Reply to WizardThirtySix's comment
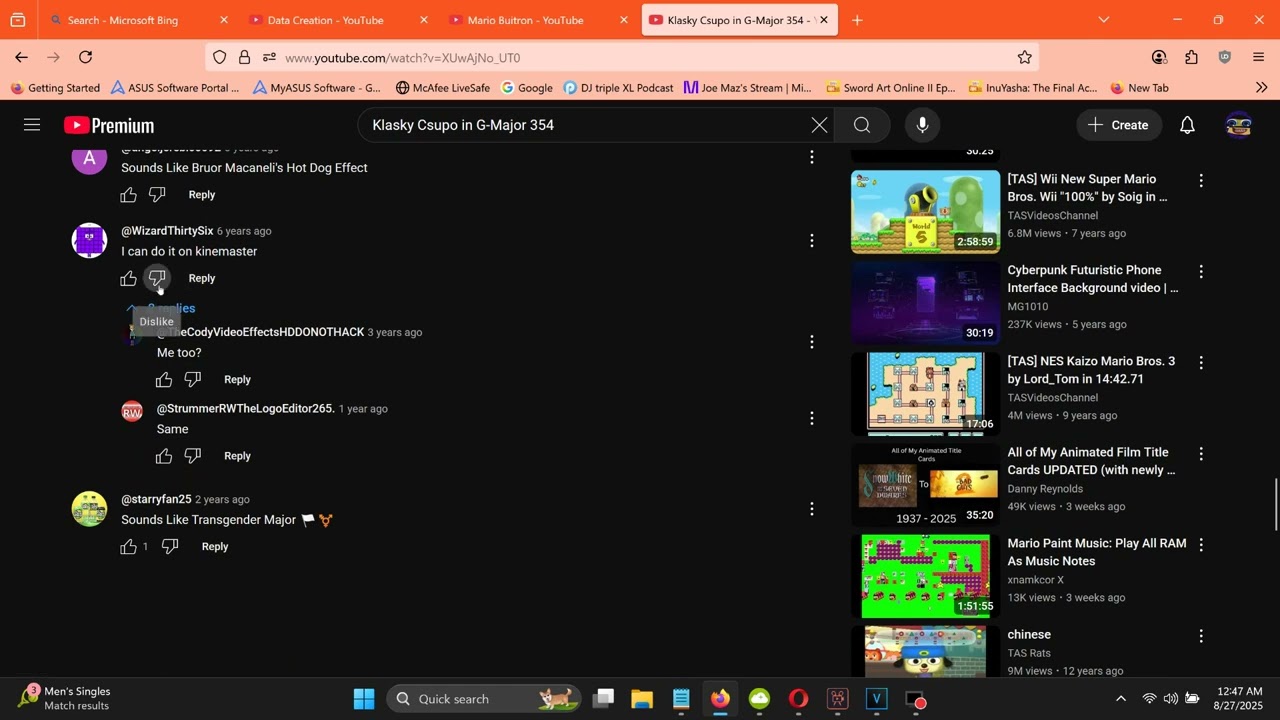This screenshot has width=1280, height=720. (x=202, y=279)
